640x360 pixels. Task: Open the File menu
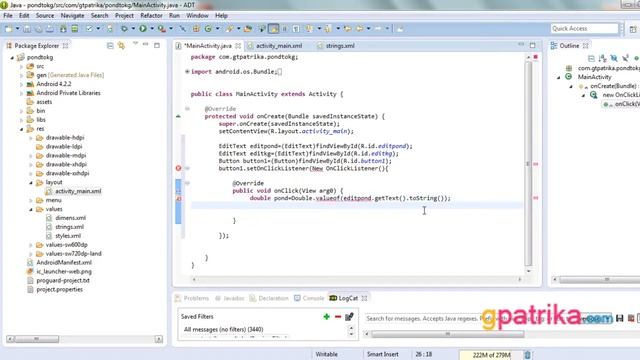point(8,16)
